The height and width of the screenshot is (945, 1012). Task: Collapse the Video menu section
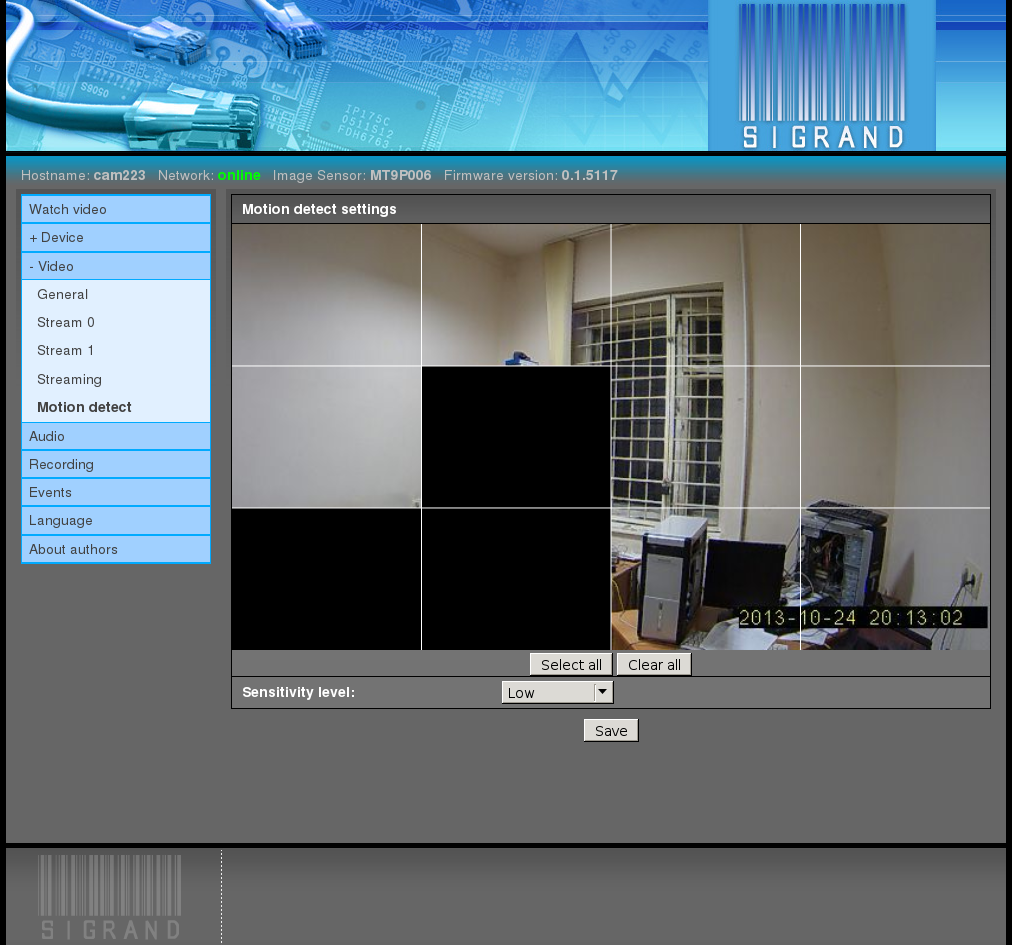click(116, 266)
